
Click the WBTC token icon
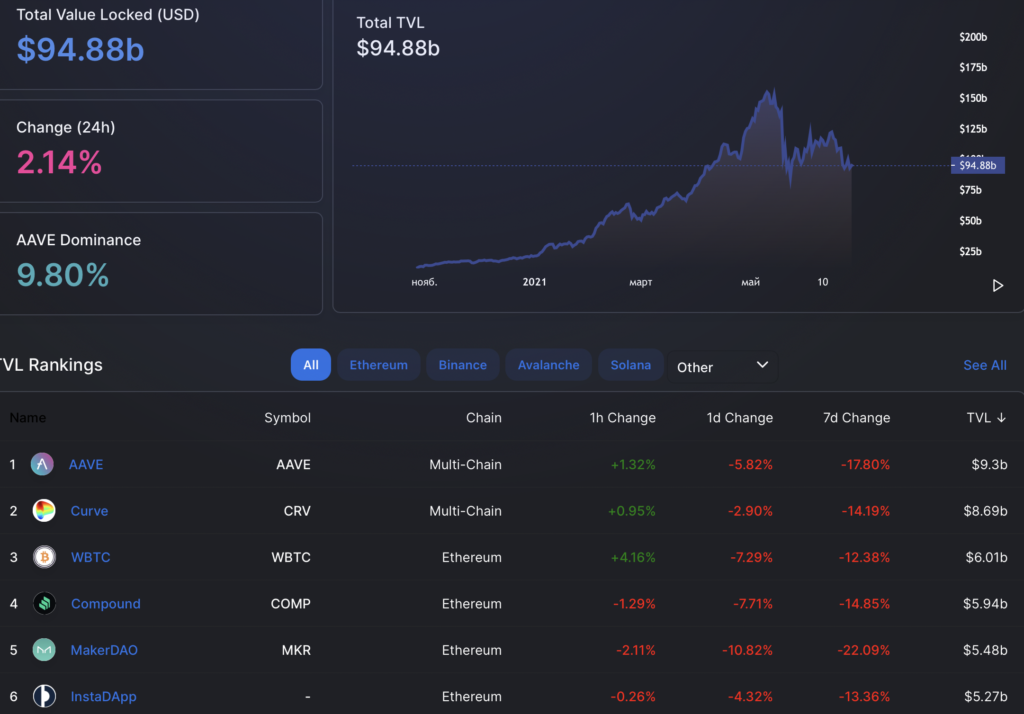click(x=44, y=557)
